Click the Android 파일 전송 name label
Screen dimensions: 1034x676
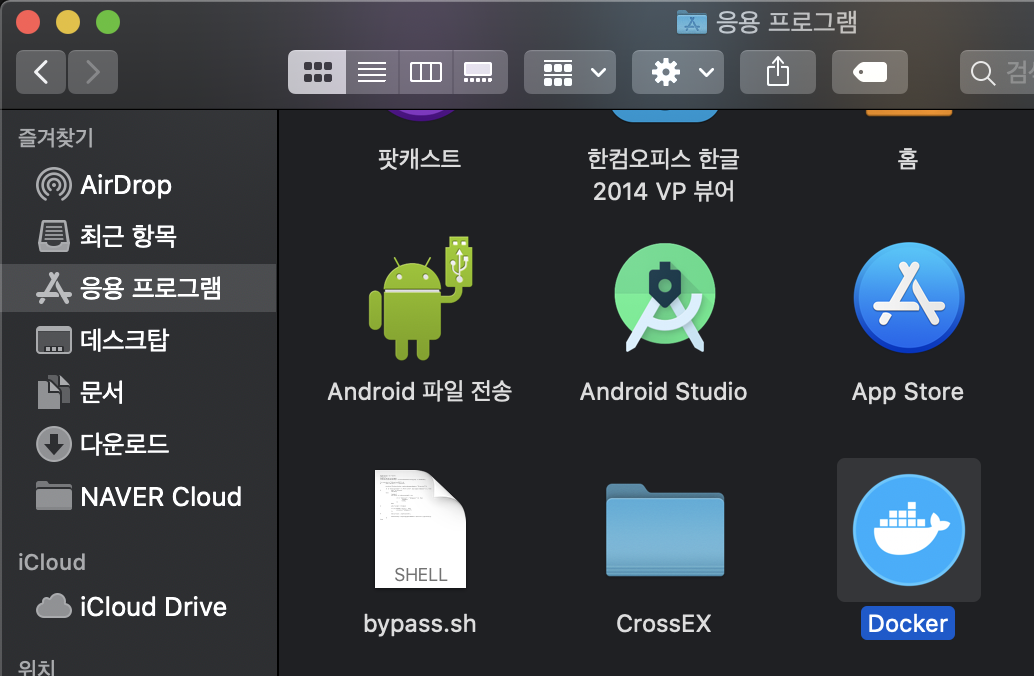pyautogui.click(x=420, y=392)
